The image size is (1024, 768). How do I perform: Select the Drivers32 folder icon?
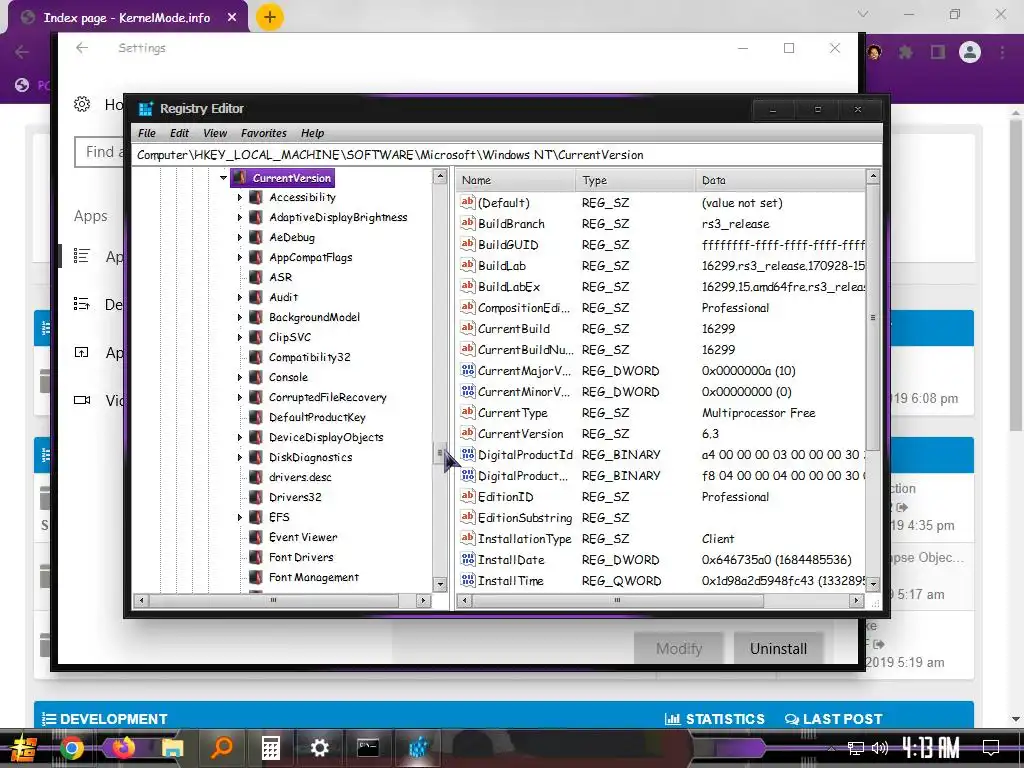click(256, 498)
